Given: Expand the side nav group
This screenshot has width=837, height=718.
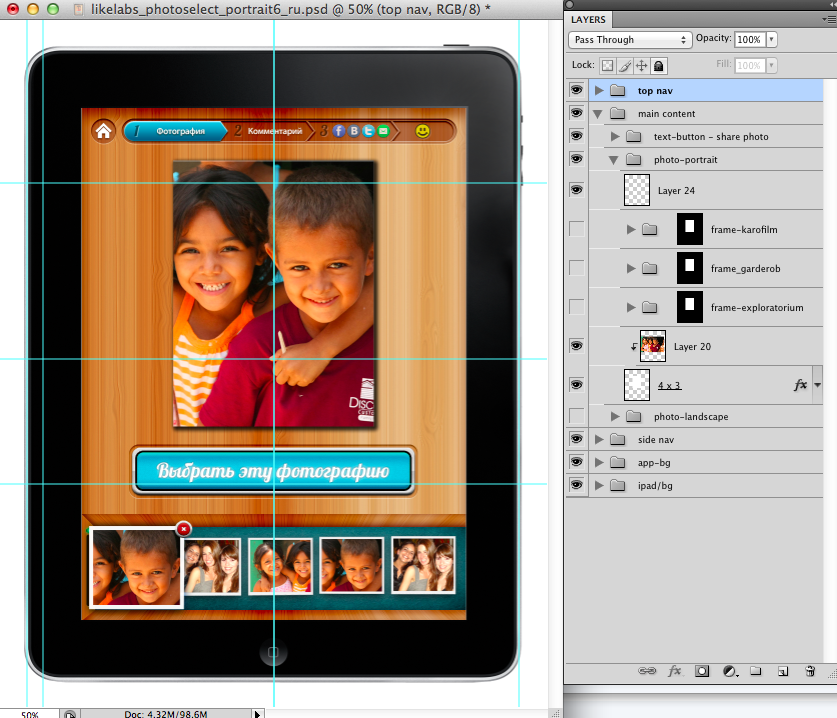Looking at the screenshot, I should point(599,439).
